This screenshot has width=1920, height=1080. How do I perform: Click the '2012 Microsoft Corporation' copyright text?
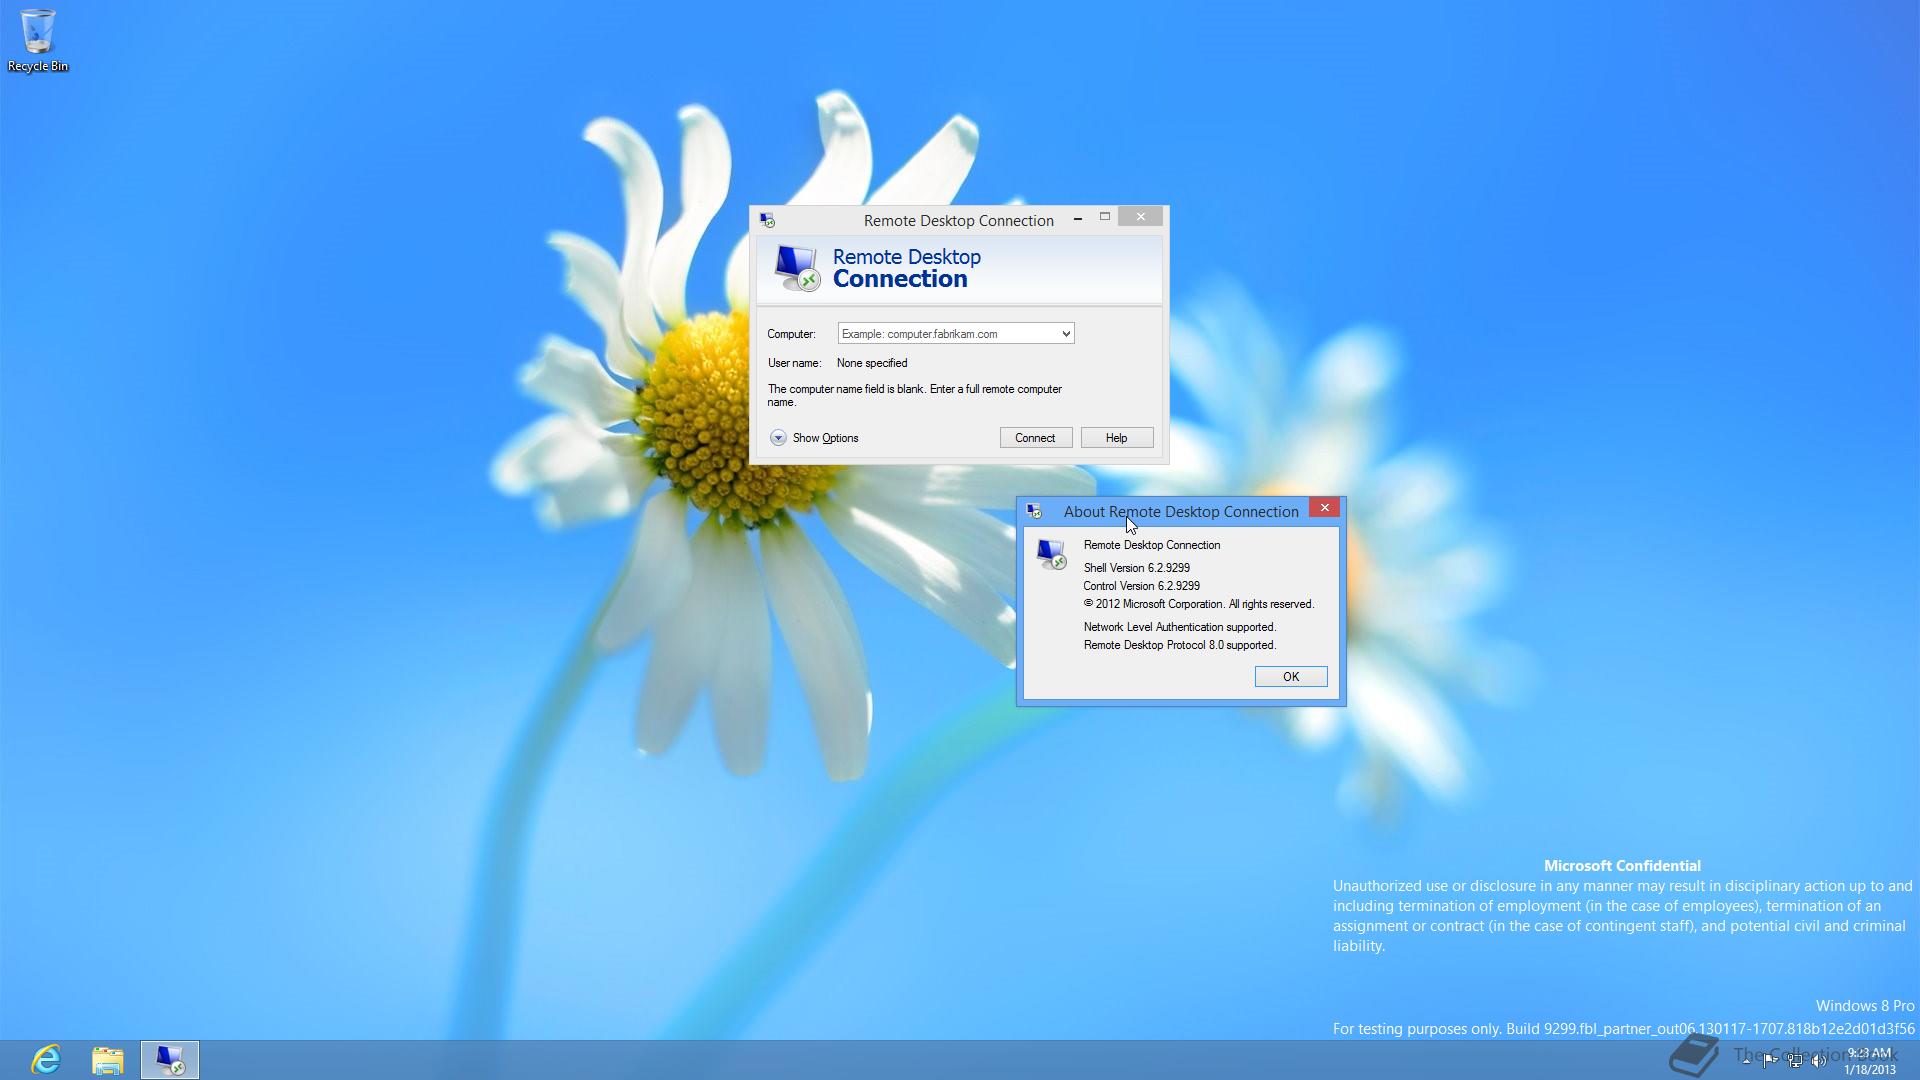pyautogui.click(x=1198, y=604)
